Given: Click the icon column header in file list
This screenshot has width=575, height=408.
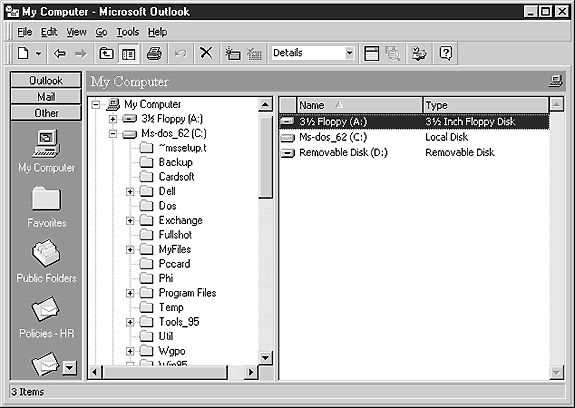Looking at the screenshot, I should click(x=288, y=105).
